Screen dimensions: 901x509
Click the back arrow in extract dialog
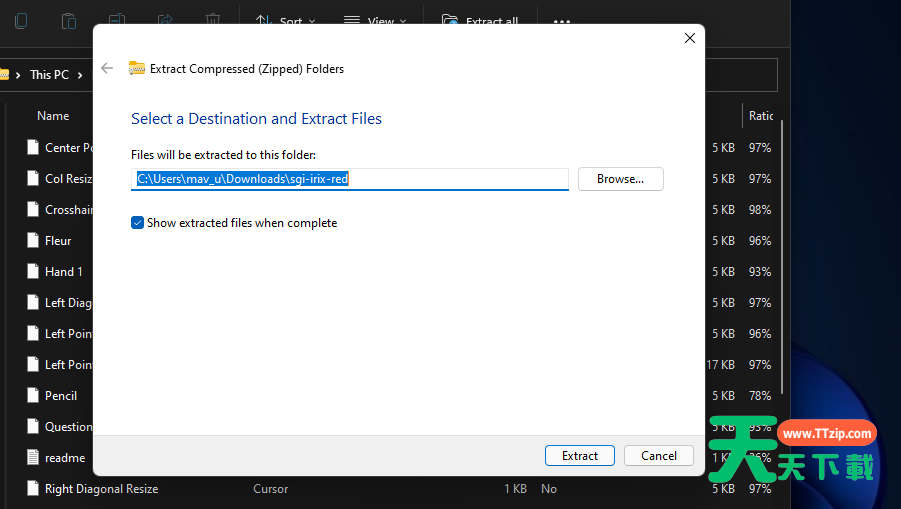(107, 69)
